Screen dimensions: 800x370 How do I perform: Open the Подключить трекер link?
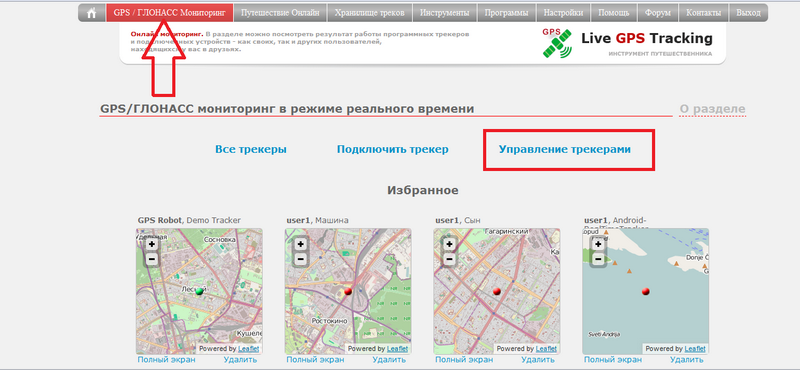(392, 150)
